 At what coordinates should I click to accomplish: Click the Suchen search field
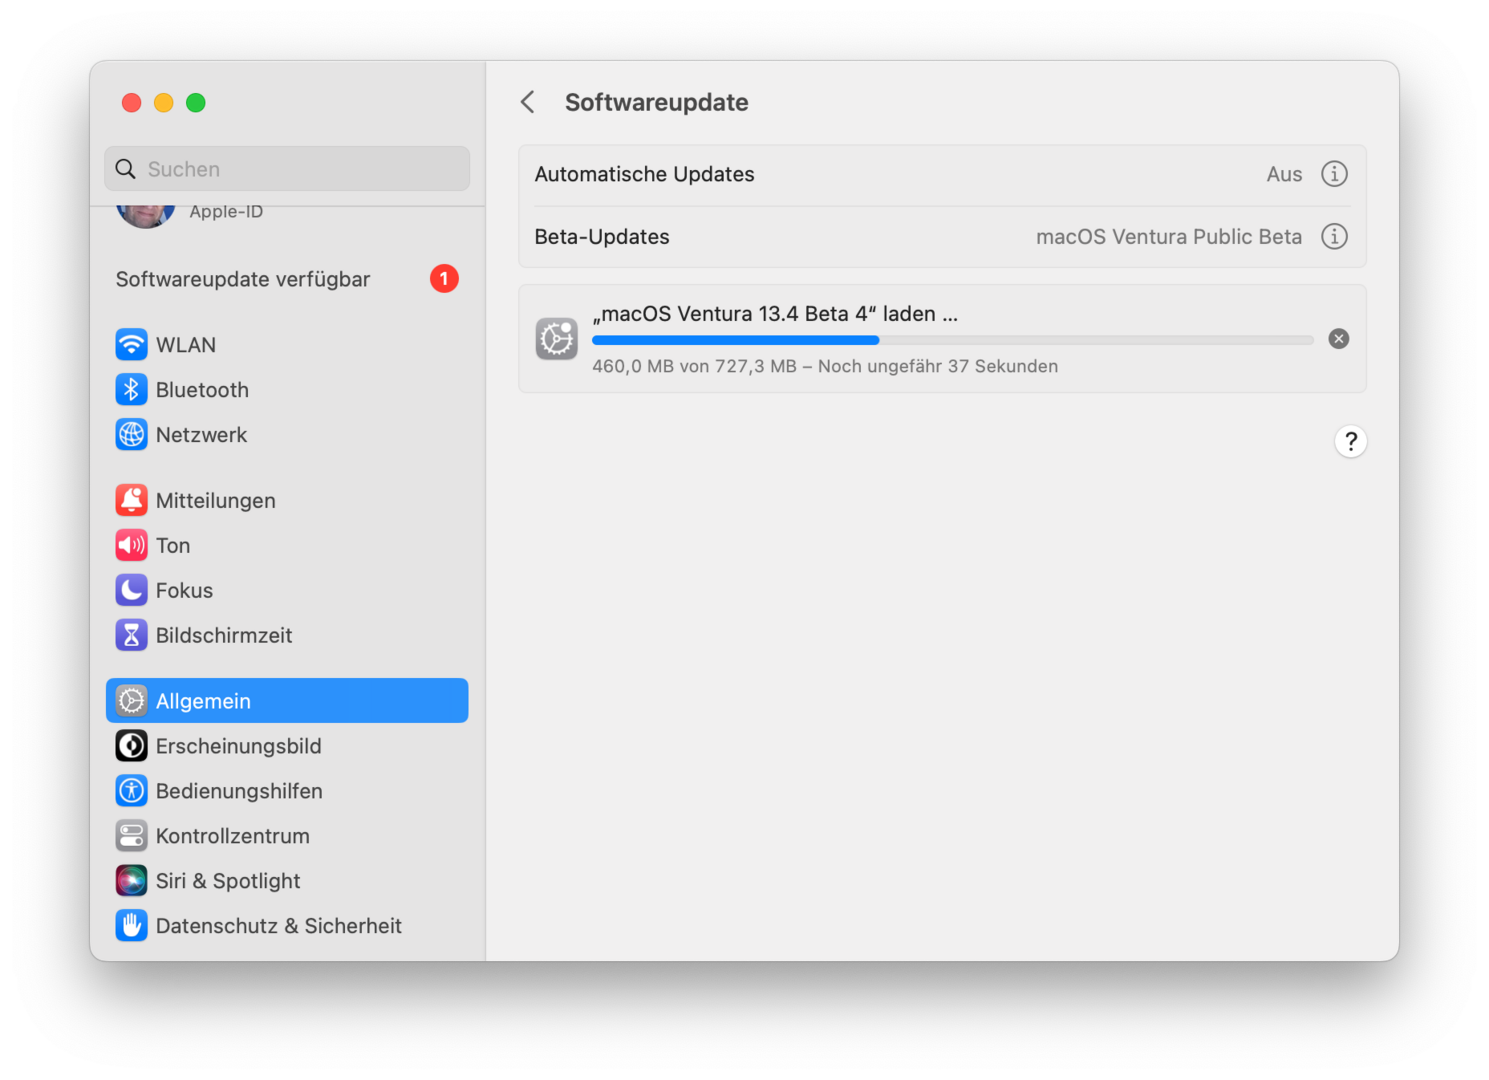click(x=300, y=169)
